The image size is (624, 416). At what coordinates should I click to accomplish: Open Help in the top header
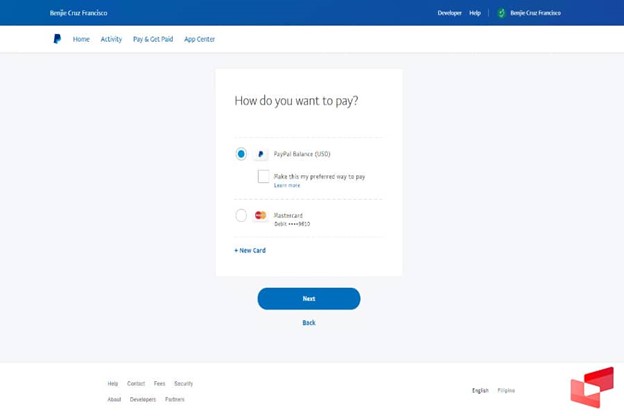475,13
